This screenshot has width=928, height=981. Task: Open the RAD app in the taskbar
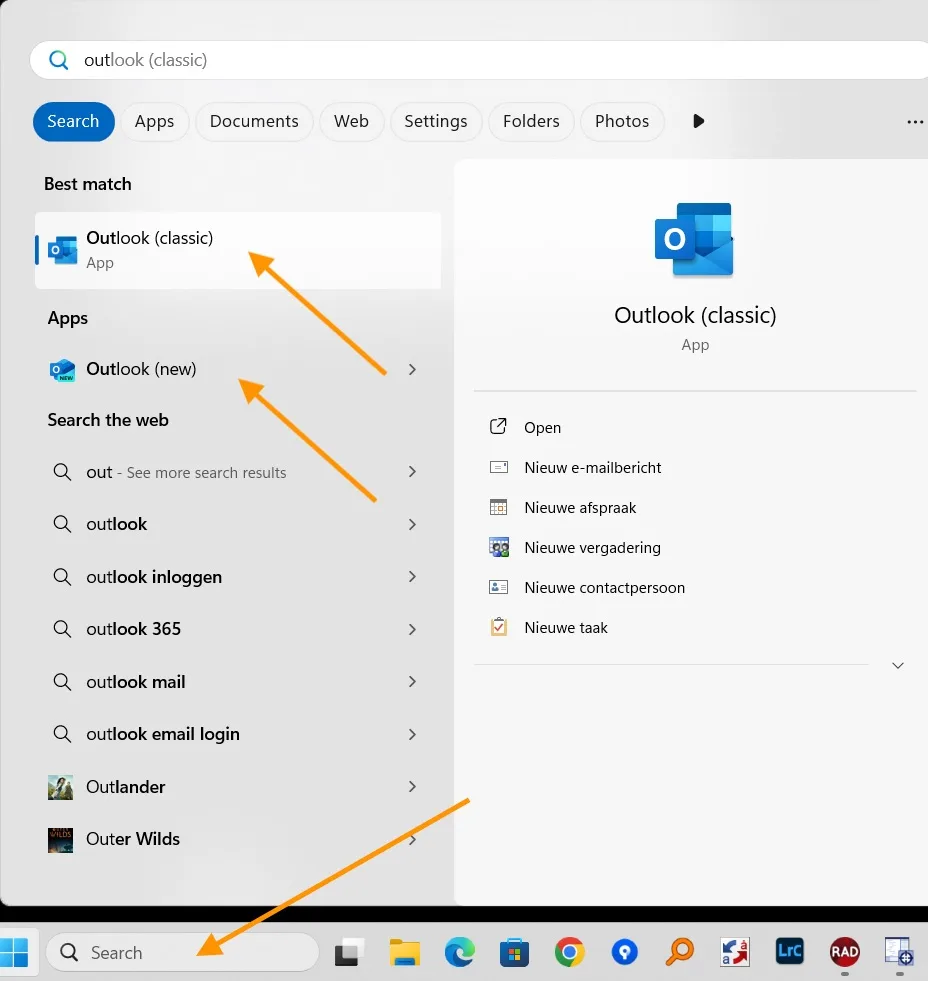844,952
